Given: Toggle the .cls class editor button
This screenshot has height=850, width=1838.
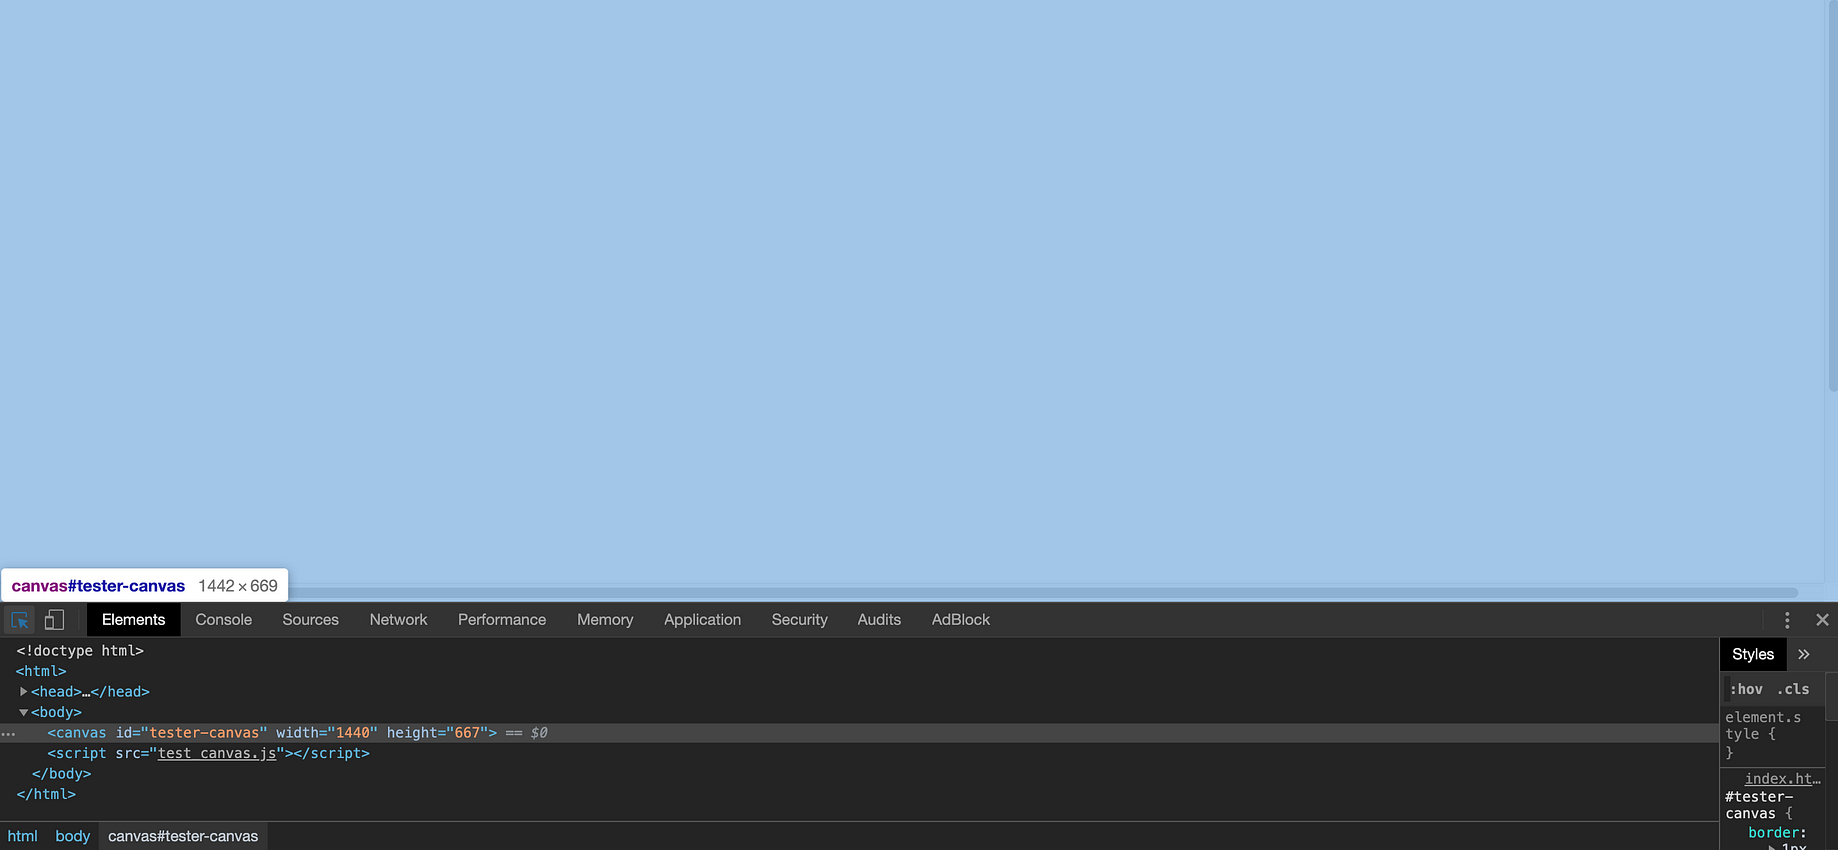Looking at the screenshot, I should click(1793, 689).
